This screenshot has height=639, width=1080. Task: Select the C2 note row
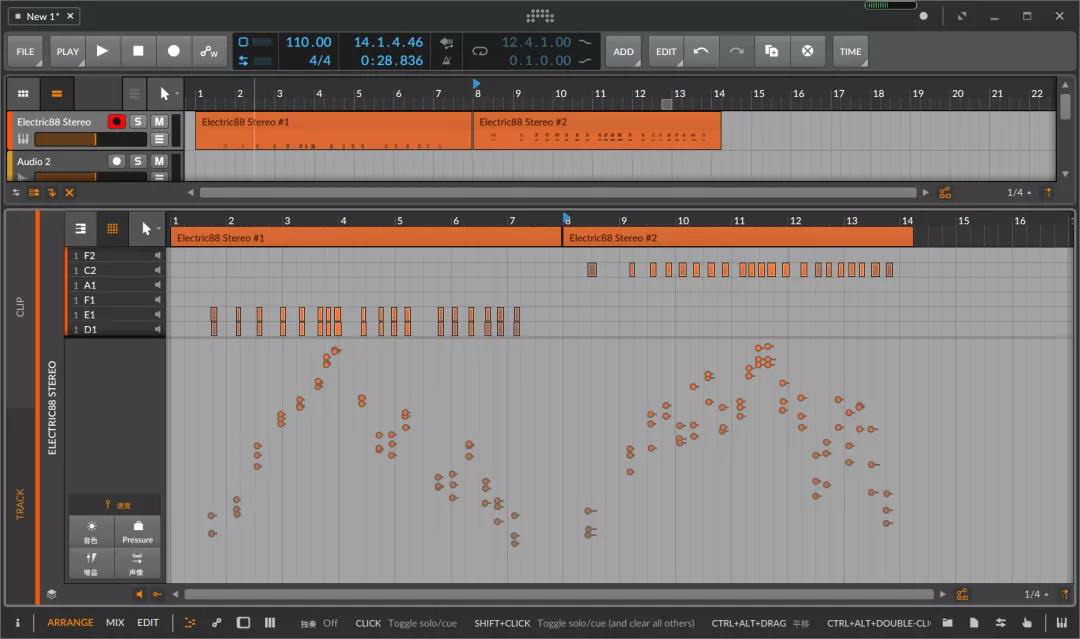pyautogui.click(x=114, y=271)
